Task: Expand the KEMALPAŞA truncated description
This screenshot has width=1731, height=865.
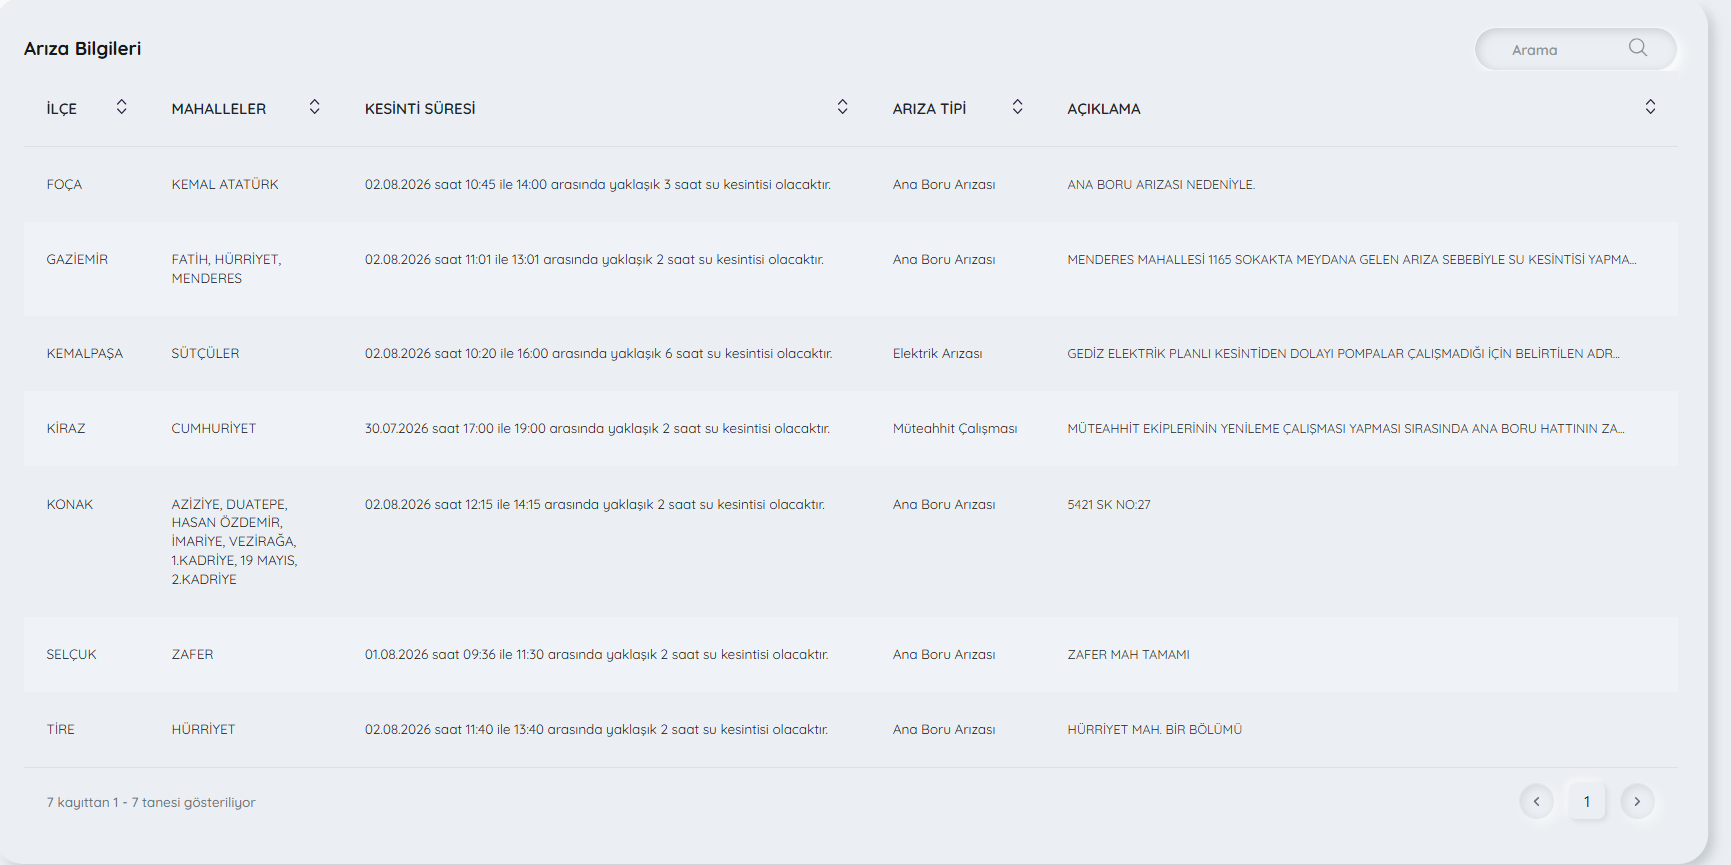Action: point(1343,354)
